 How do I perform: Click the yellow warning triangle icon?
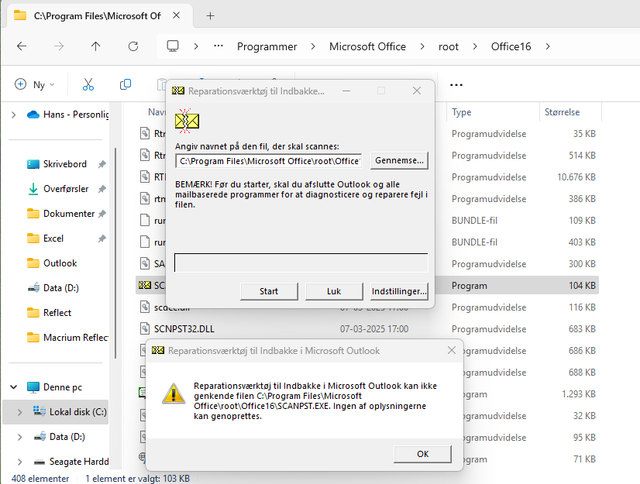click(173, 394)
